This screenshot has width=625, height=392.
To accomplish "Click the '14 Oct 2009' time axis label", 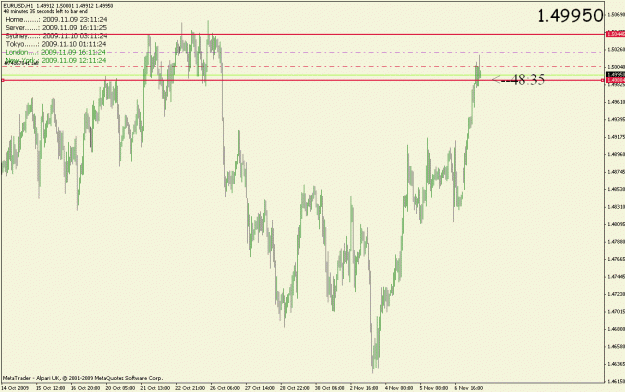I will pyautogui.click(x=15, y=388).
